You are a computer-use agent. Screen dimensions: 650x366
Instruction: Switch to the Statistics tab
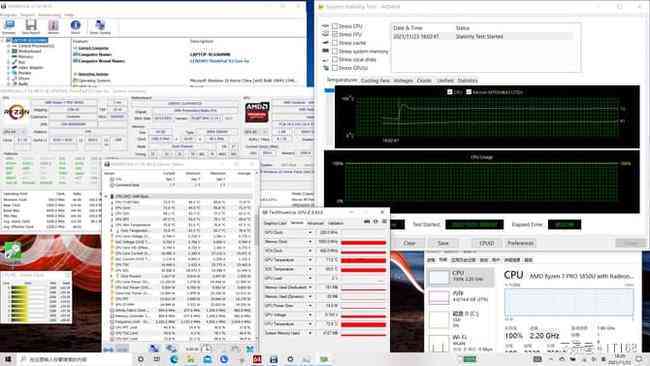(468, 80)
